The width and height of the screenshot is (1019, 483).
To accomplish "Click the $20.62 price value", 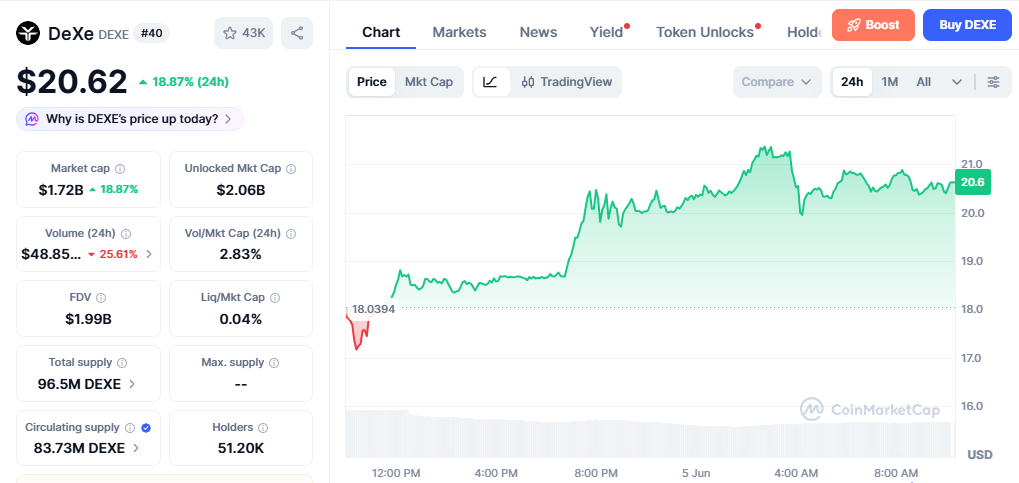I will pos(72,82).
